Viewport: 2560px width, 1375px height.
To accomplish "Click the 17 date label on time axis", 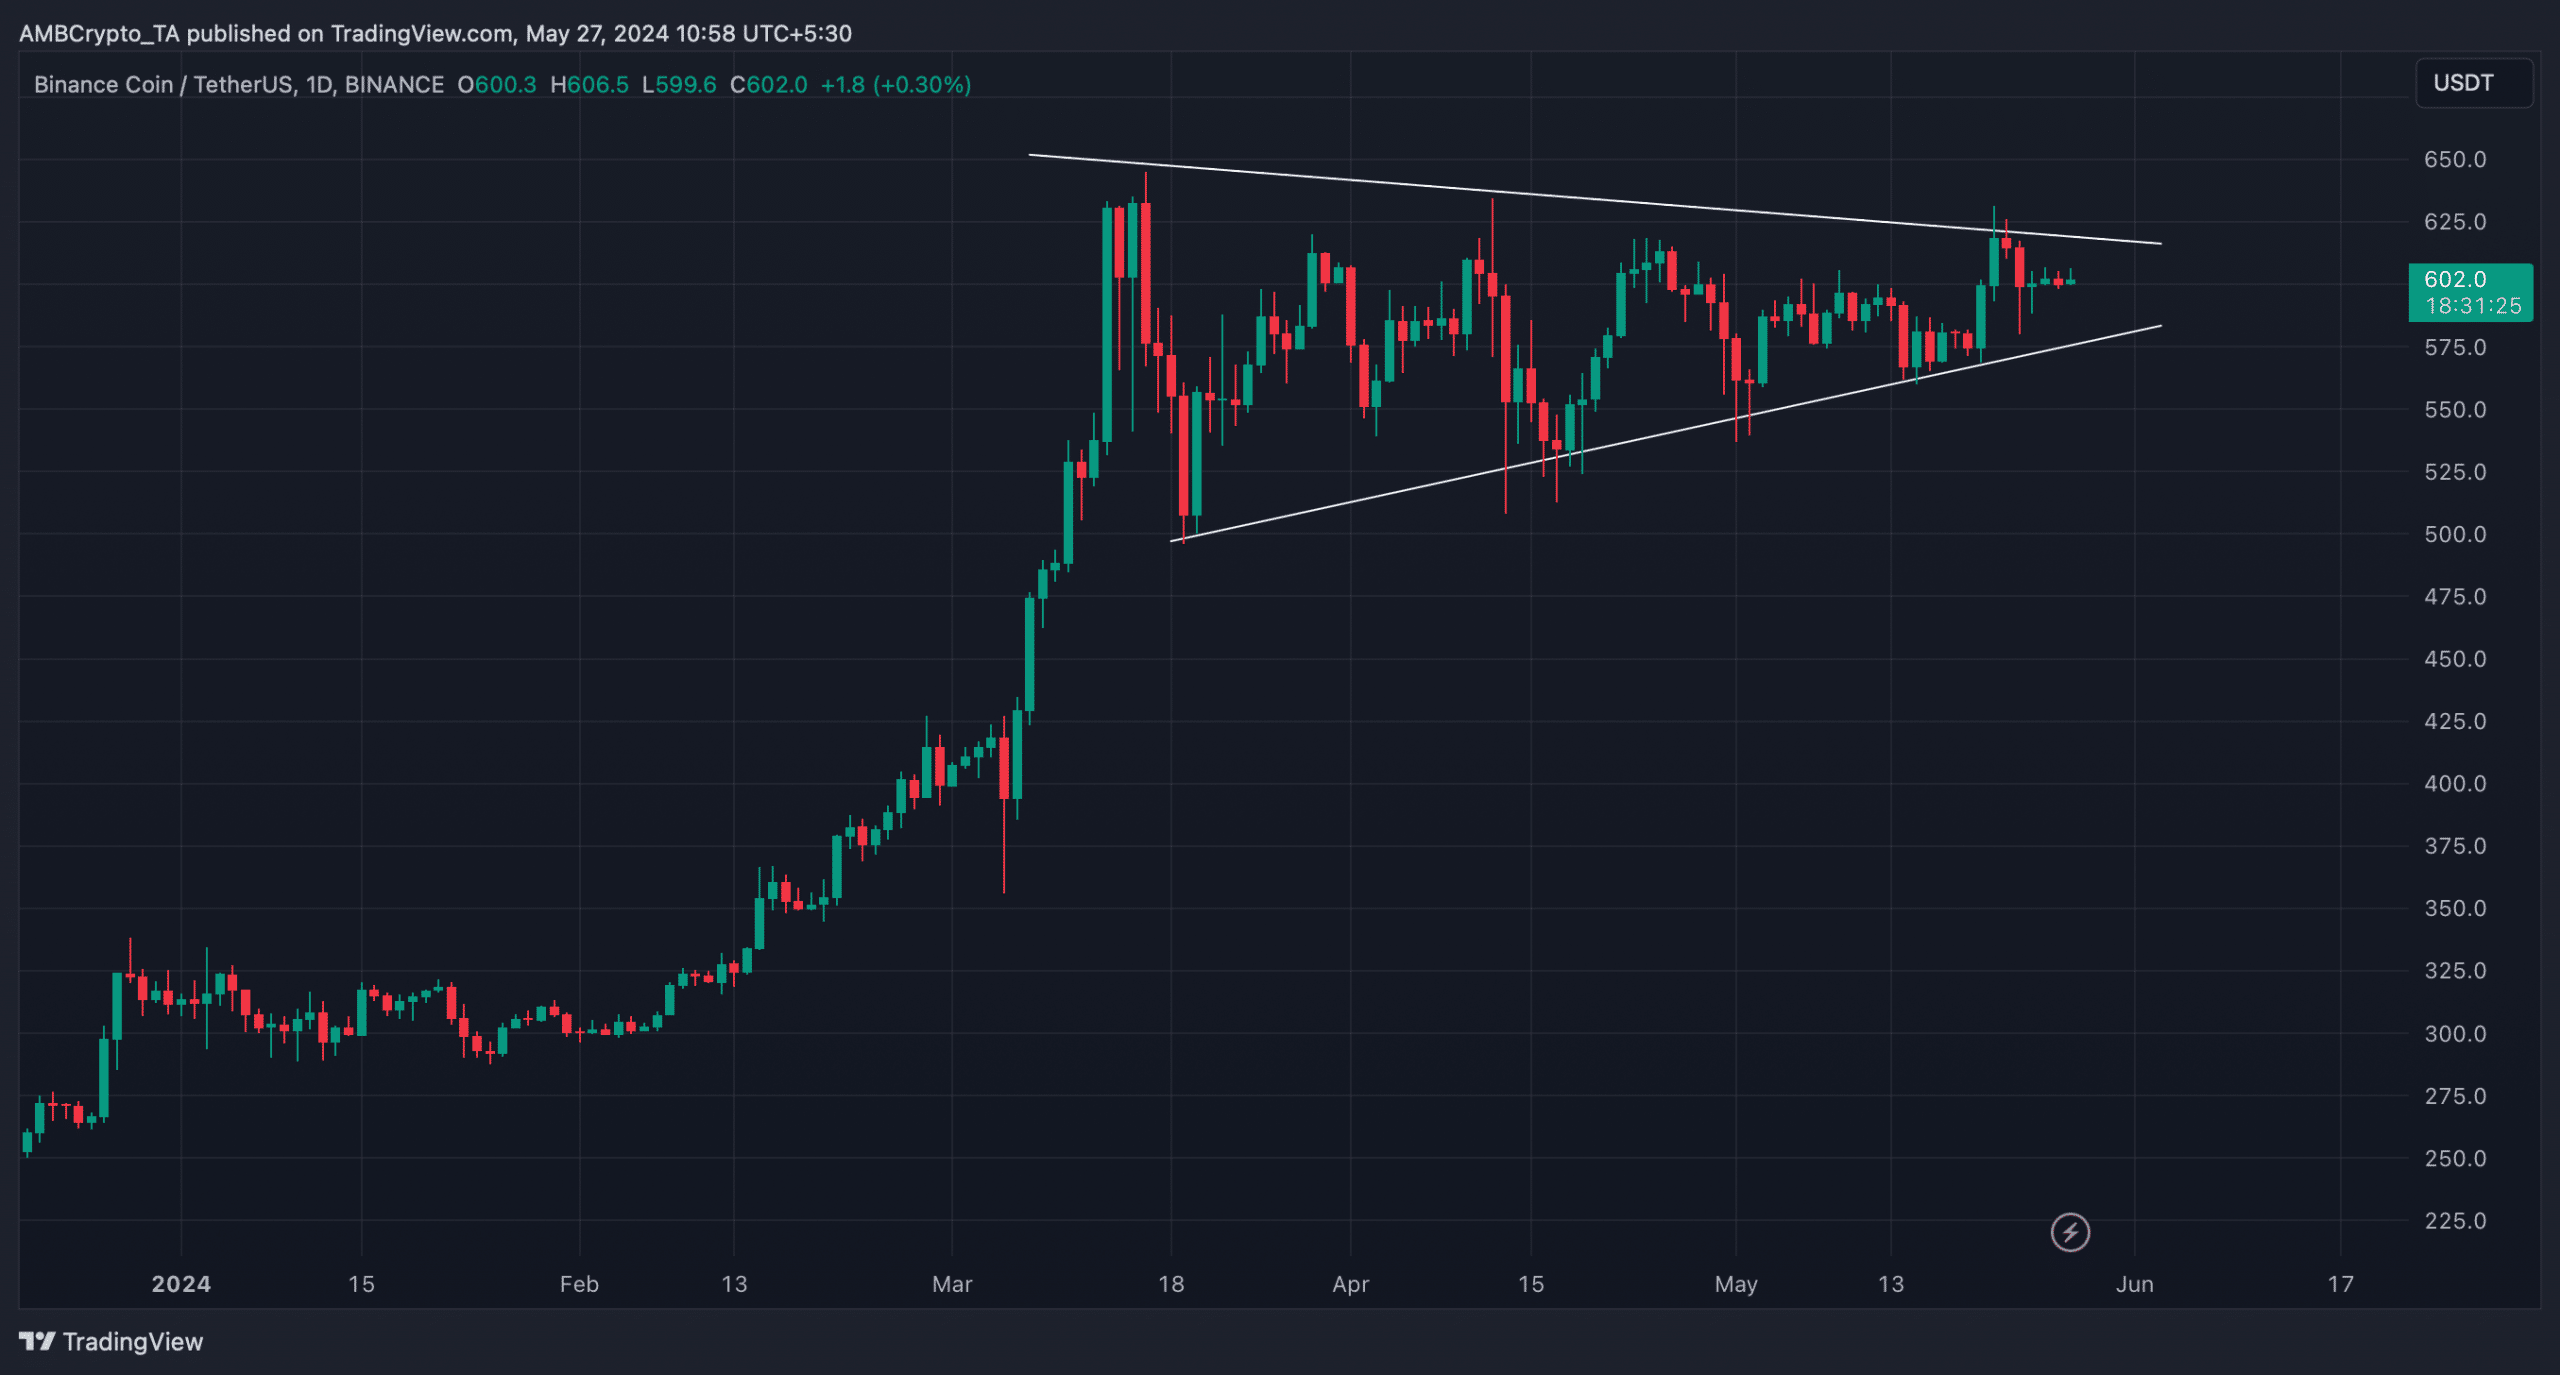I will (x=2341, y=1285).
